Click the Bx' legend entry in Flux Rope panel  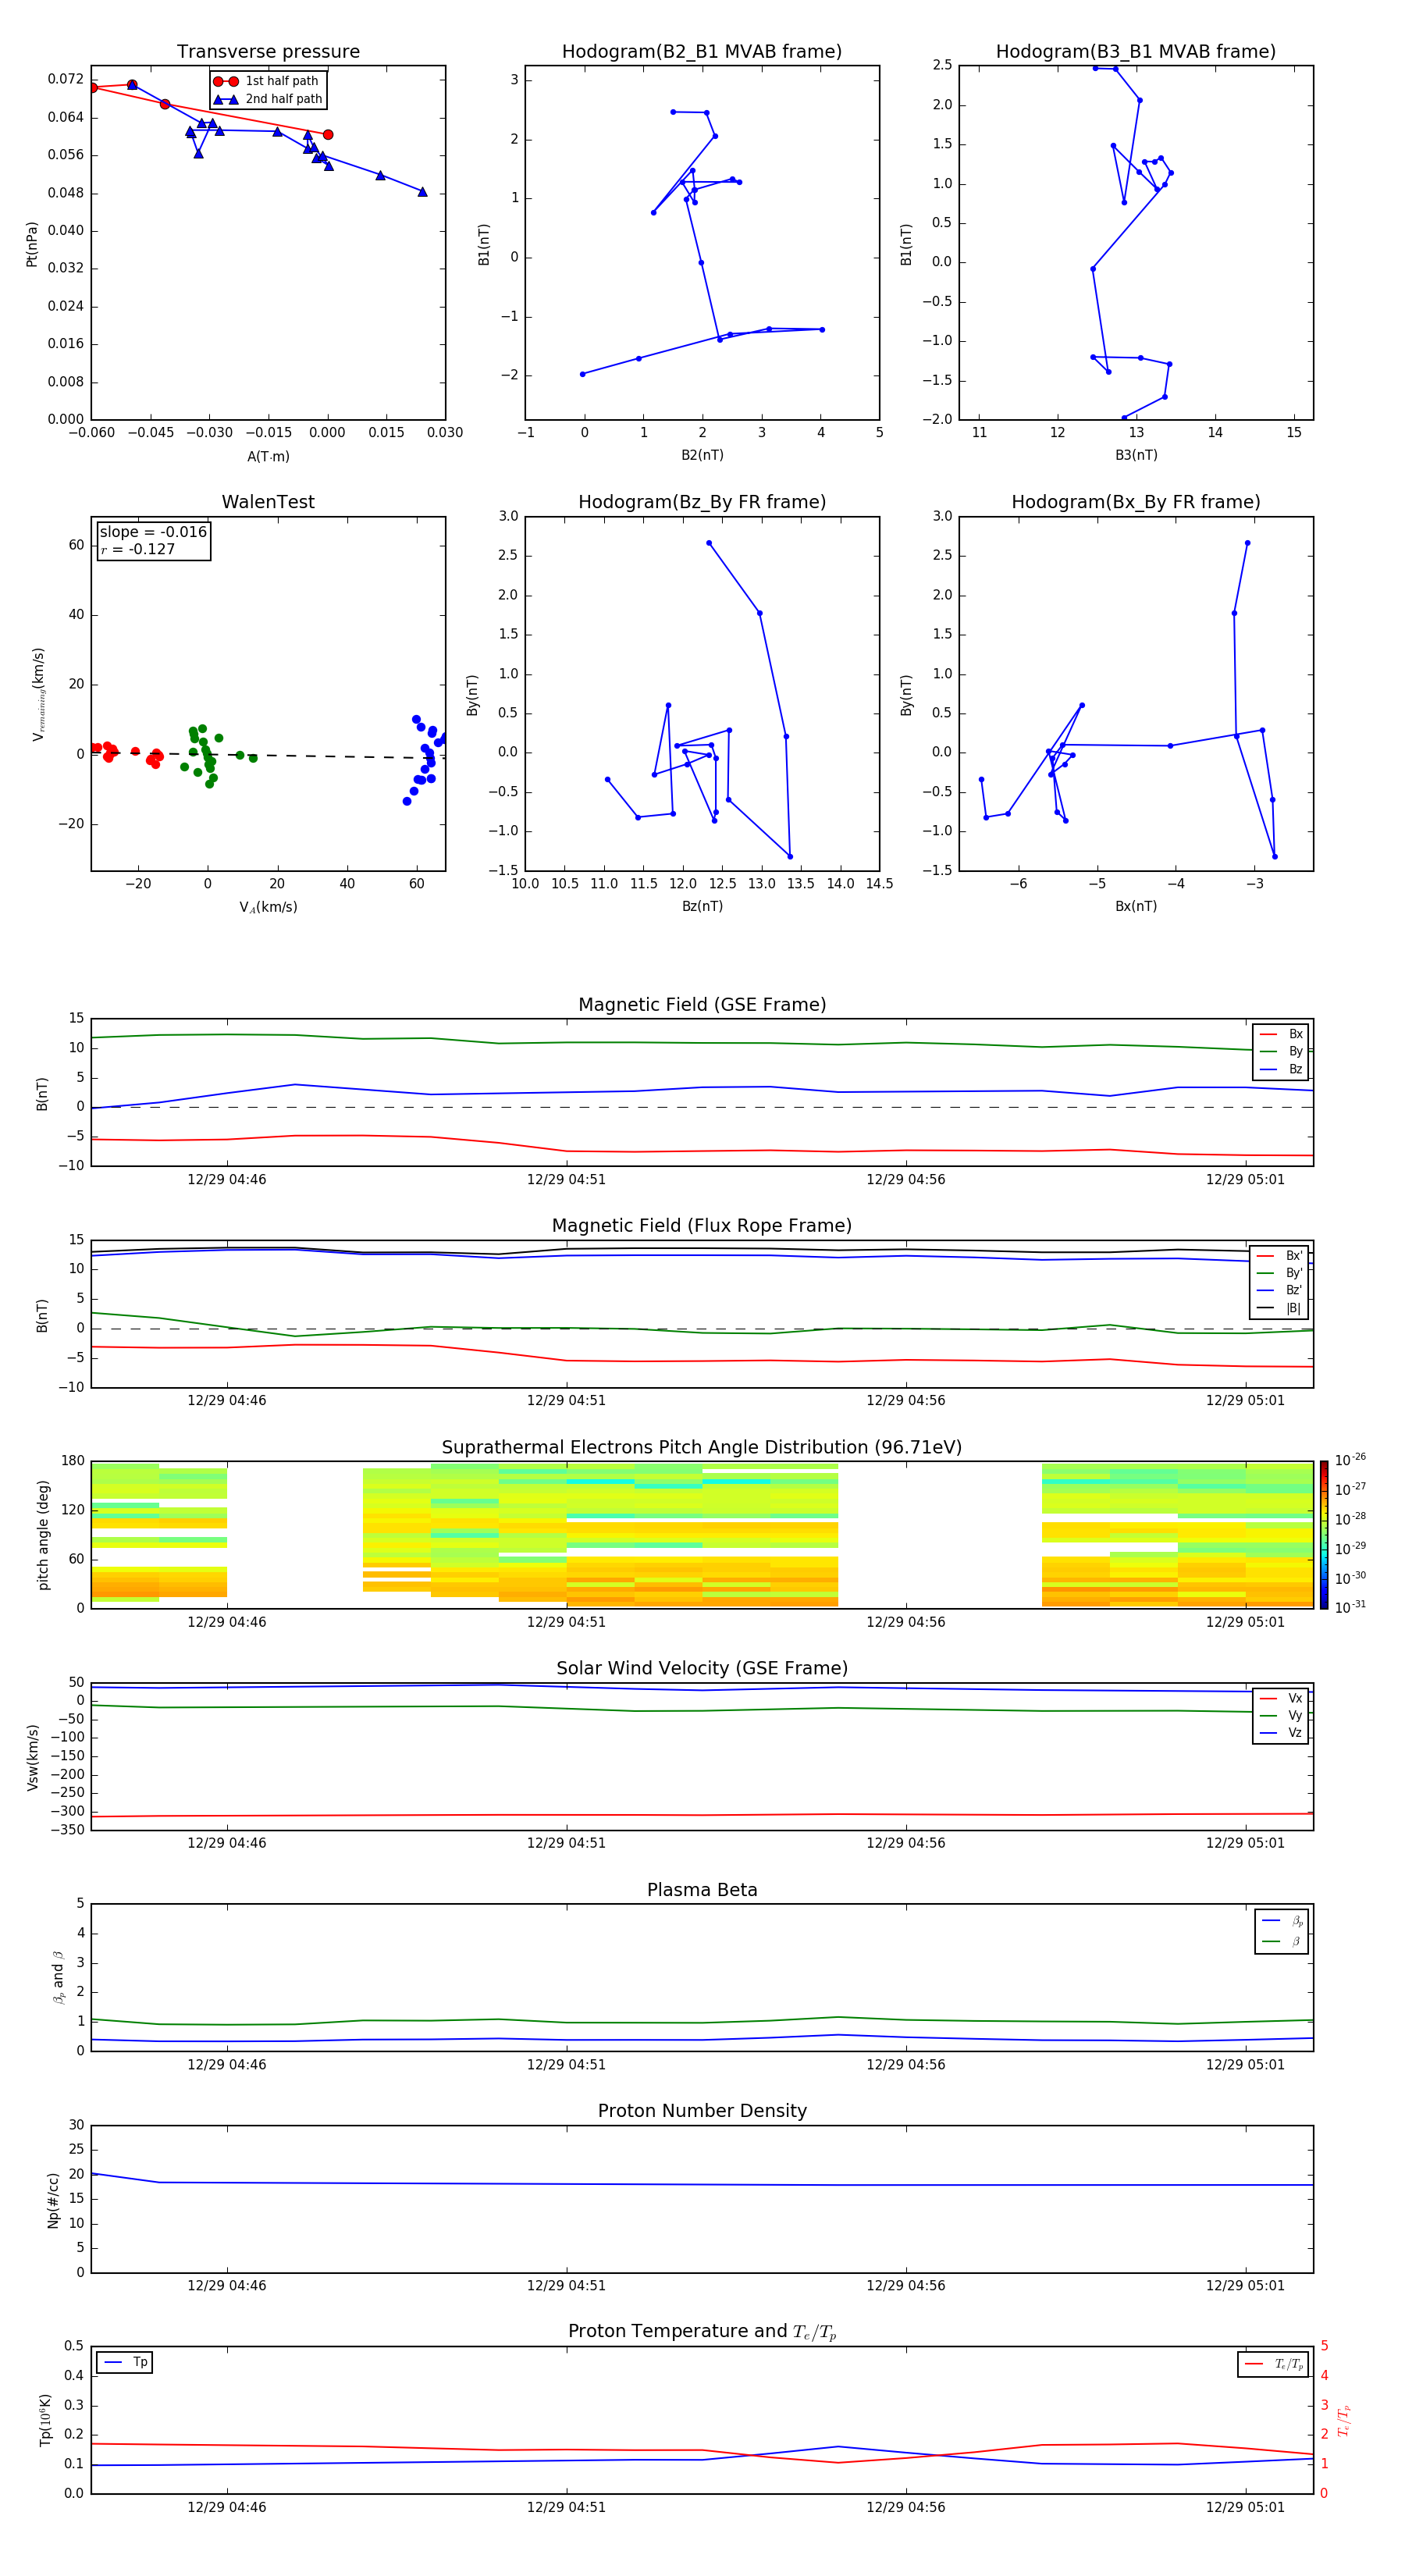click(x=1280, y=1256)
